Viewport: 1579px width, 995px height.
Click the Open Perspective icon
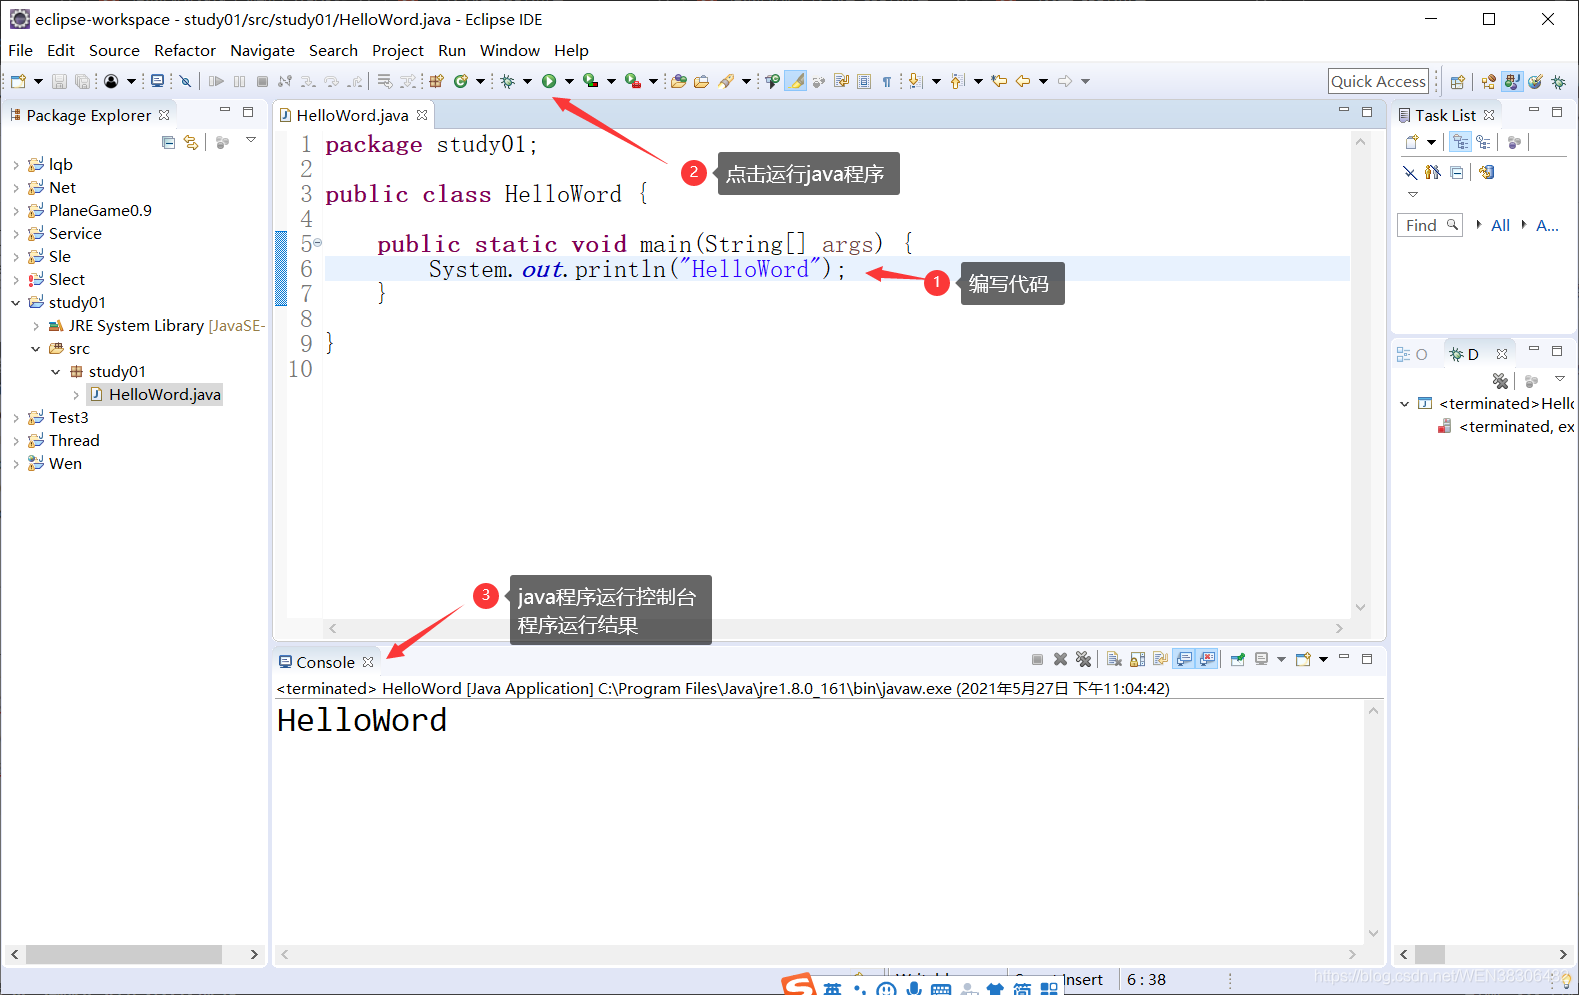[1457, 82]
